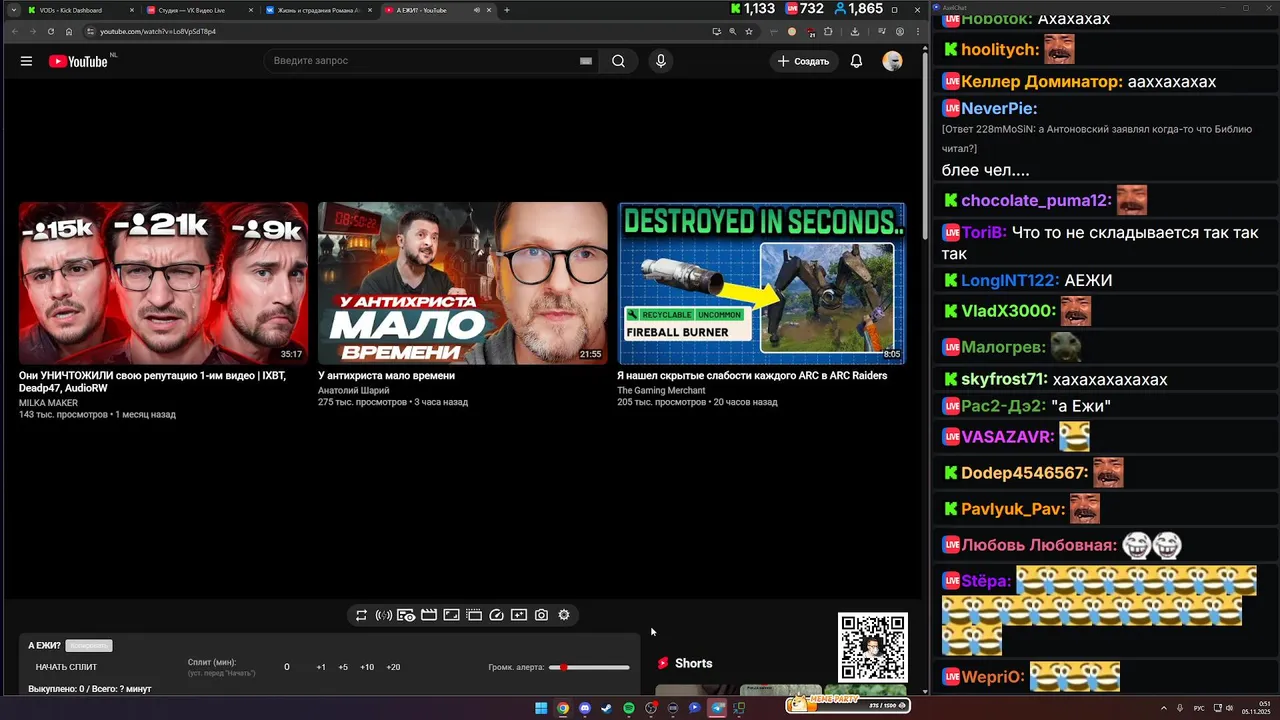Toggle the loop video icon in player toolbar

click(x=361, y=615)
